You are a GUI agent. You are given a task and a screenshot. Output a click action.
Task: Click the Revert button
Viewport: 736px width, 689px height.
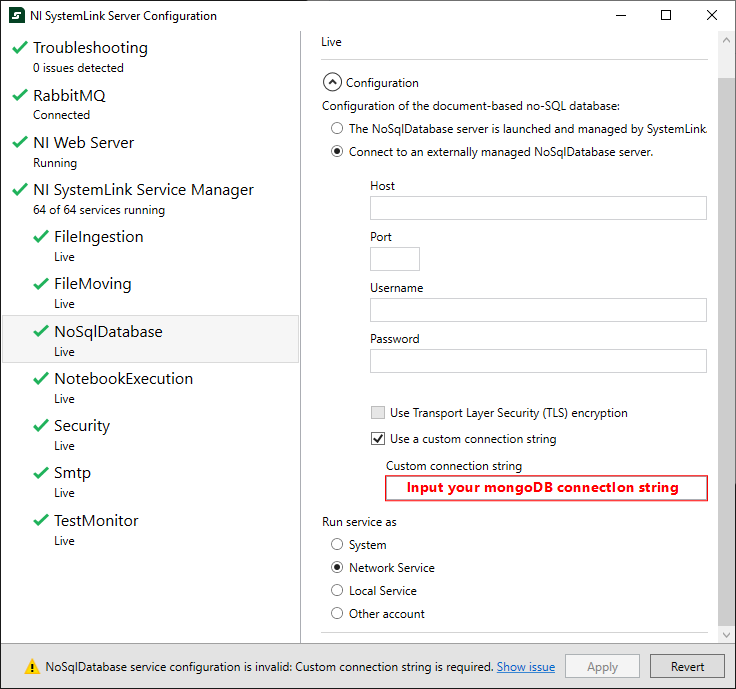687,666
